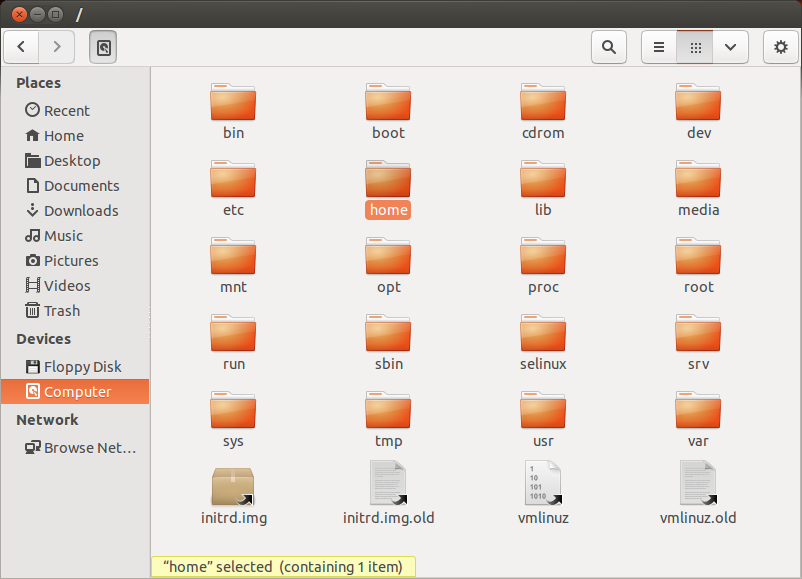Switch to list view
The width and height of the screenshot is (802, 579).
[658, 47]
